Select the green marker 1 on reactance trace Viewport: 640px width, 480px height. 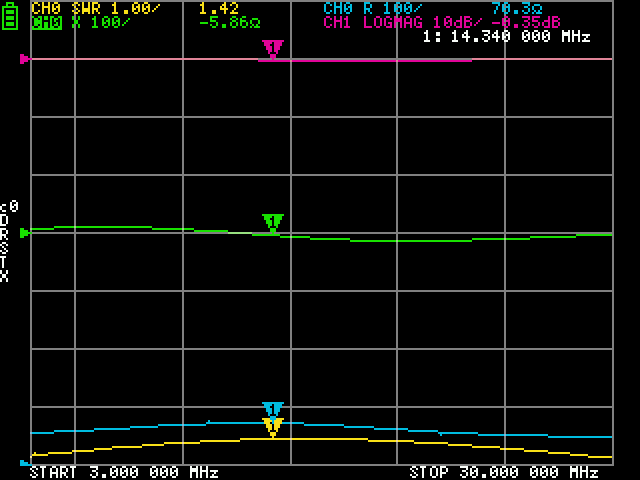tap(272, 222)
